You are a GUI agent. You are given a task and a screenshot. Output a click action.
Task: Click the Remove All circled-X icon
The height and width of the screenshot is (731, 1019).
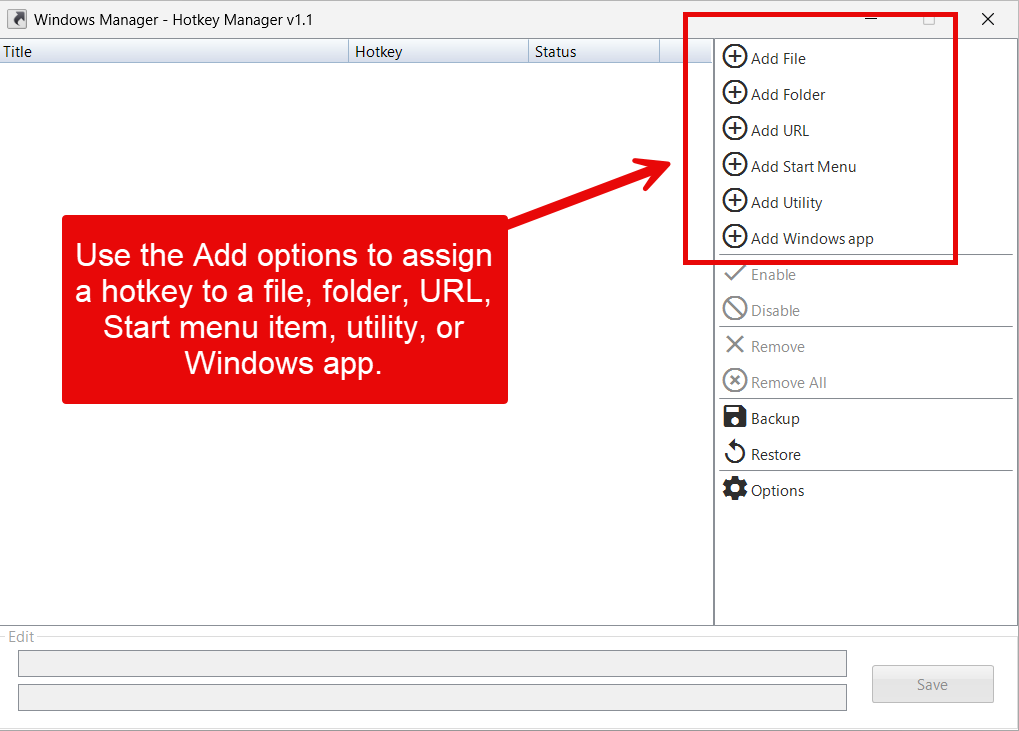[x=734, y=380]
